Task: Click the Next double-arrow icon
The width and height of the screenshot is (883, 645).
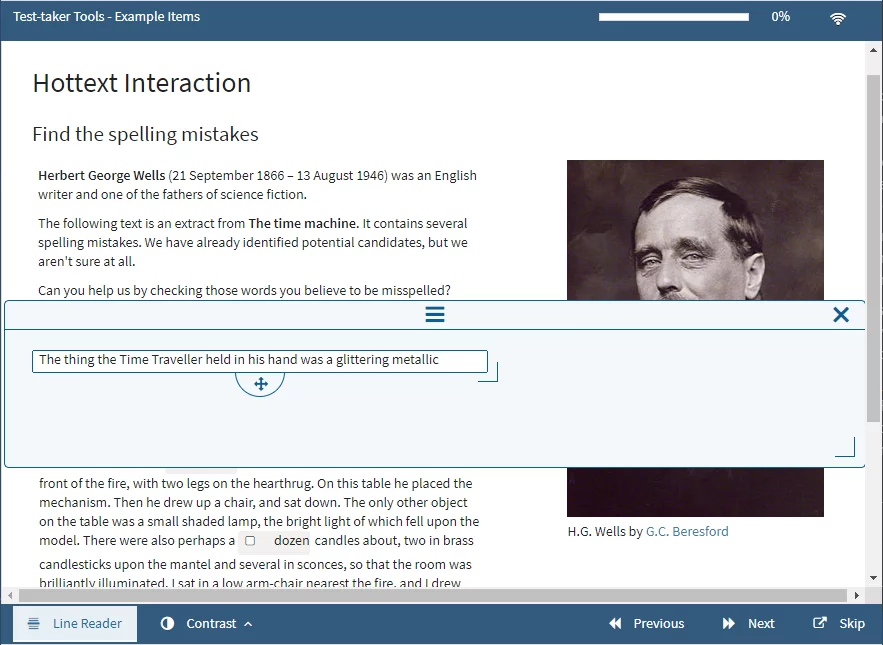Action: 727,623
